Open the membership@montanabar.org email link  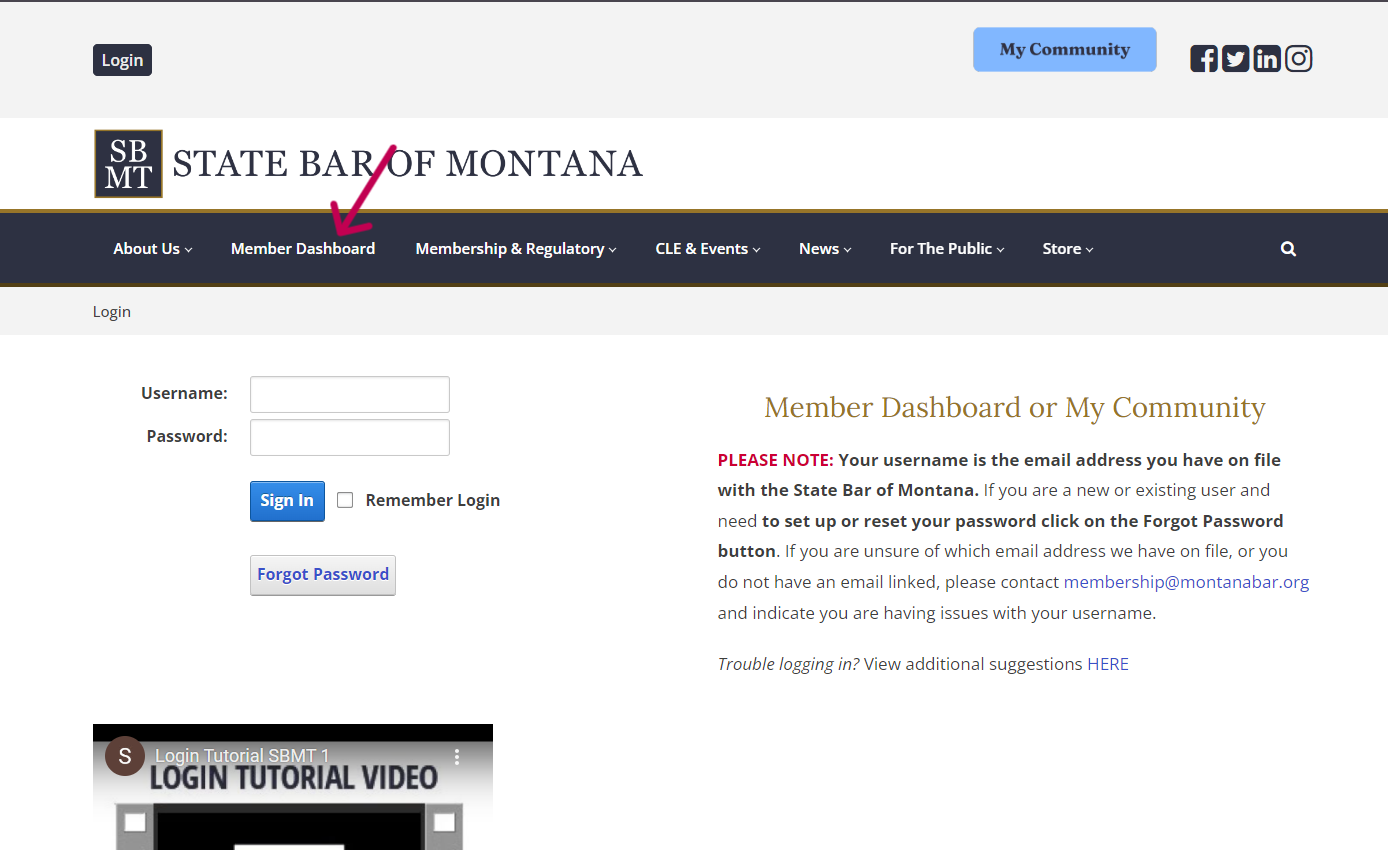pos(1186,582)
